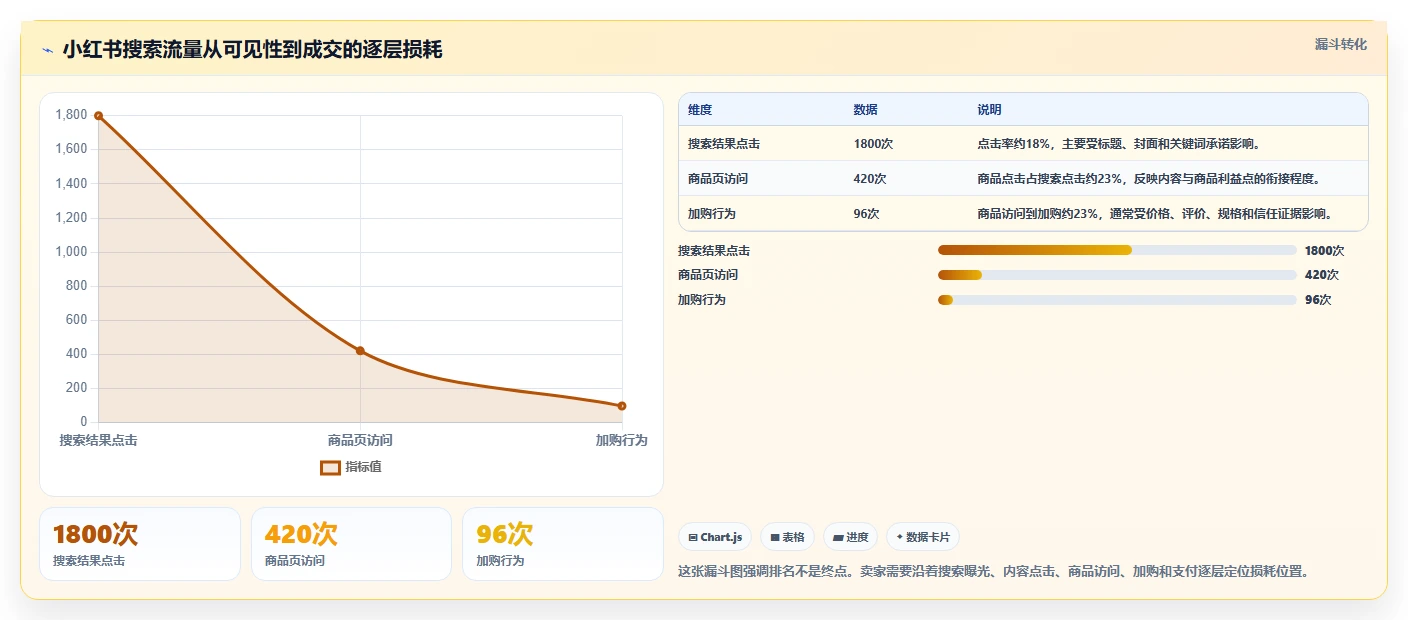Click the 96次 progress bar value
1408x620 pixels.
tap(1318, 300)
